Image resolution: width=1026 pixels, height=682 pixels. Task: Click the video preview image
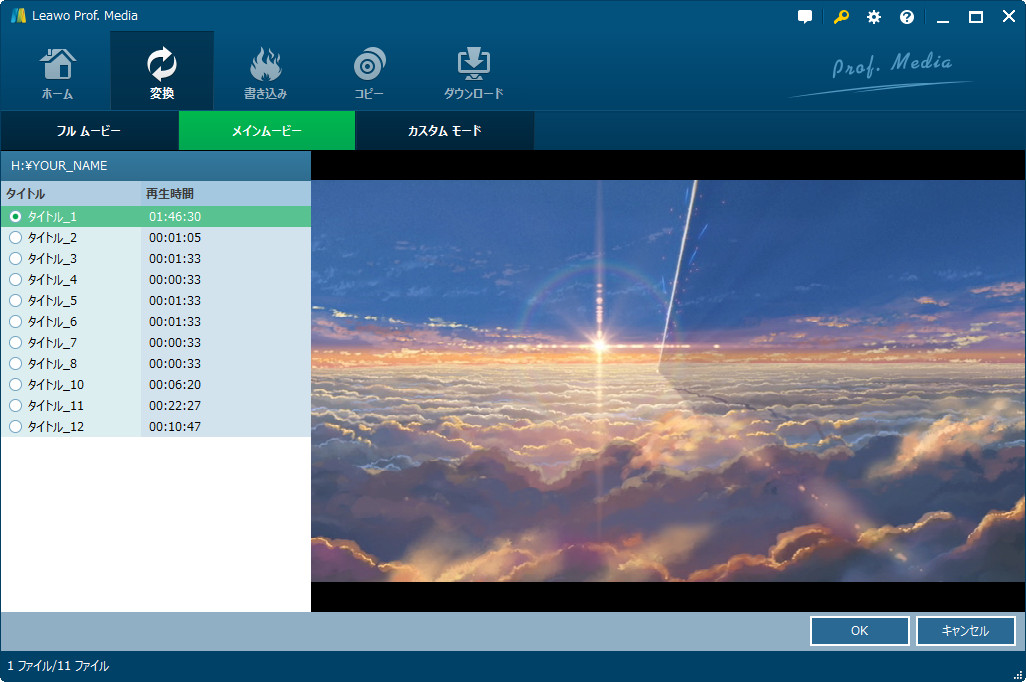pos(668,381)
